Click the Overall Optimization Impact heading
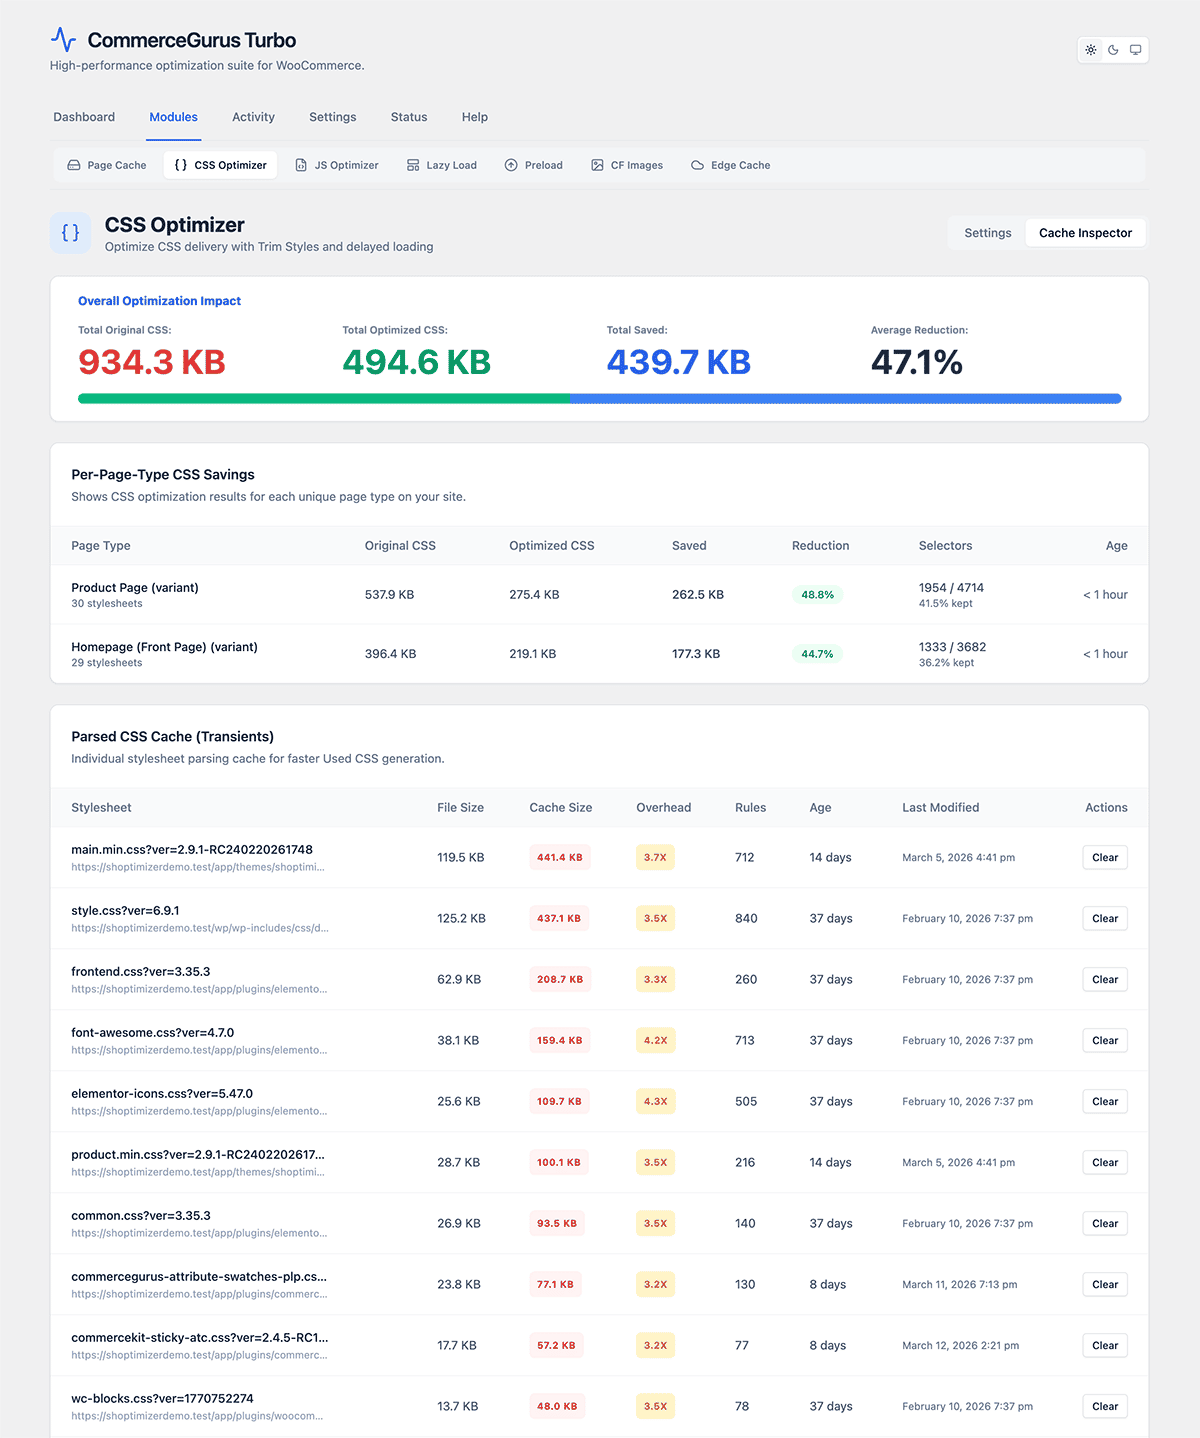The width and height of the screenshot is (1200, 1438). point(160,301)
